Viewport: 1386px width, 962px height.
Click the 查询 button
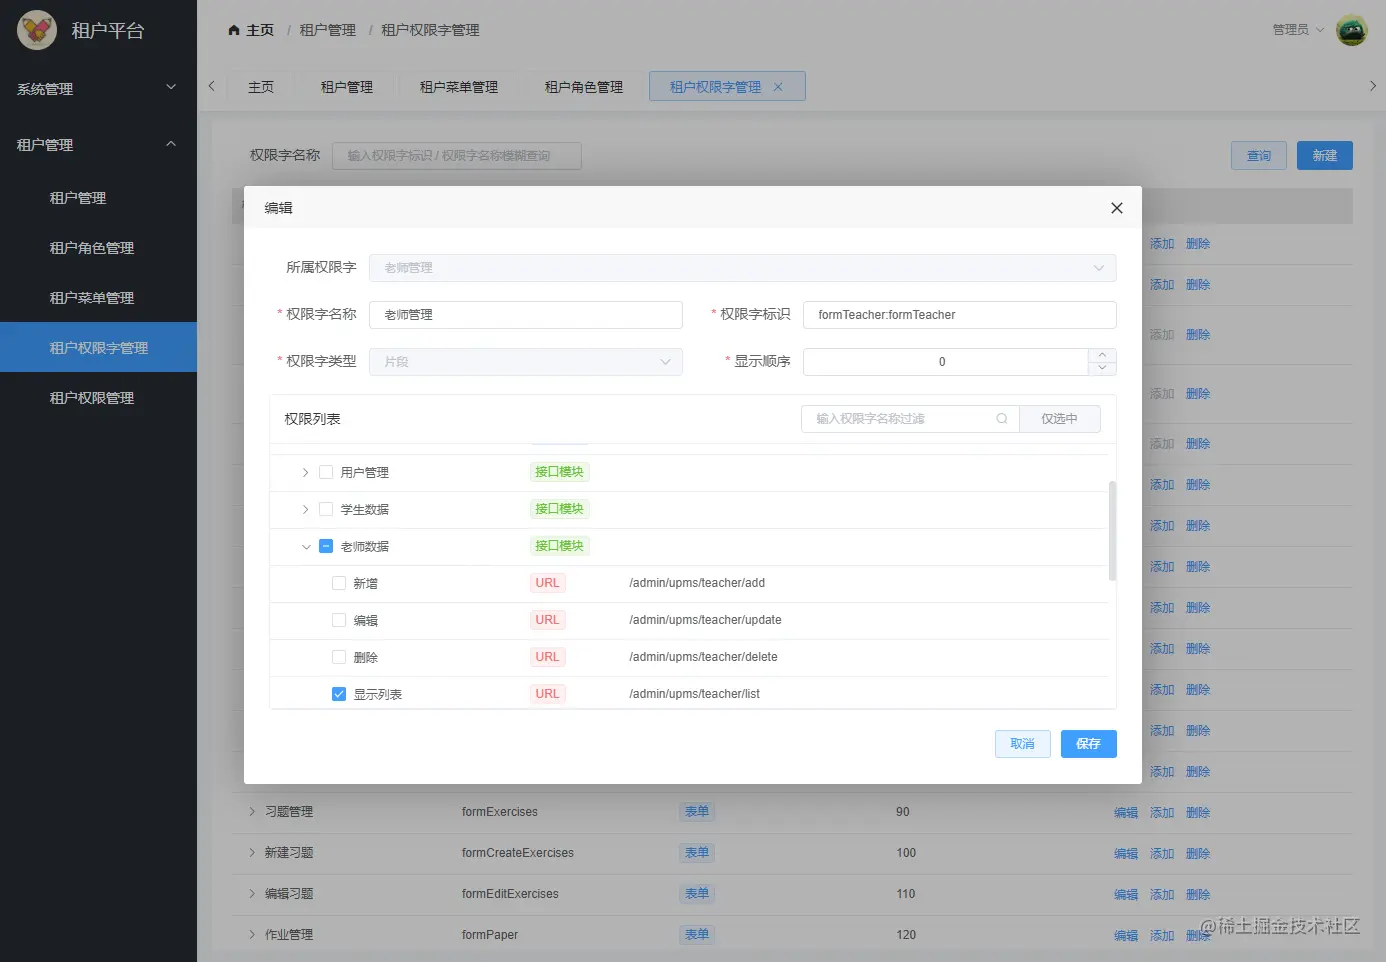[1259, 156]
